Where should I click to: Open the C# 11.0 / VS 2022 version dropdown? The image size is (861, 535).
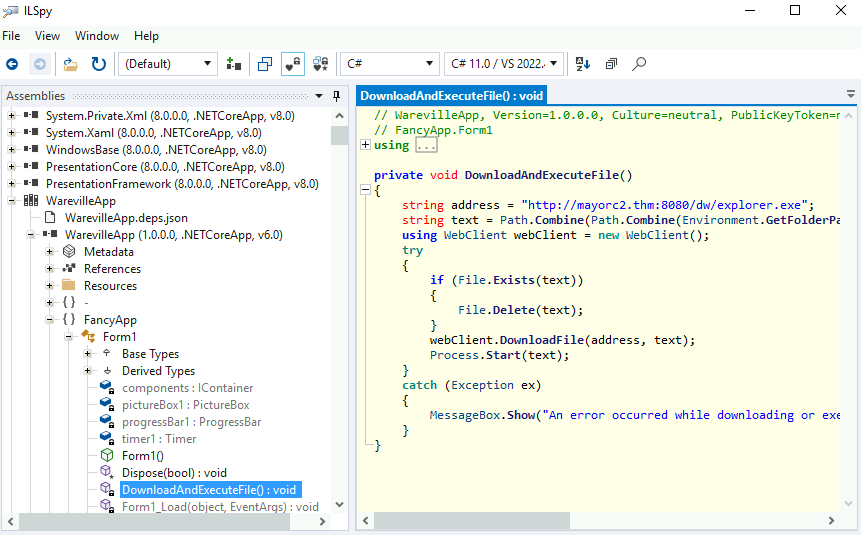[x=504, y=64]
